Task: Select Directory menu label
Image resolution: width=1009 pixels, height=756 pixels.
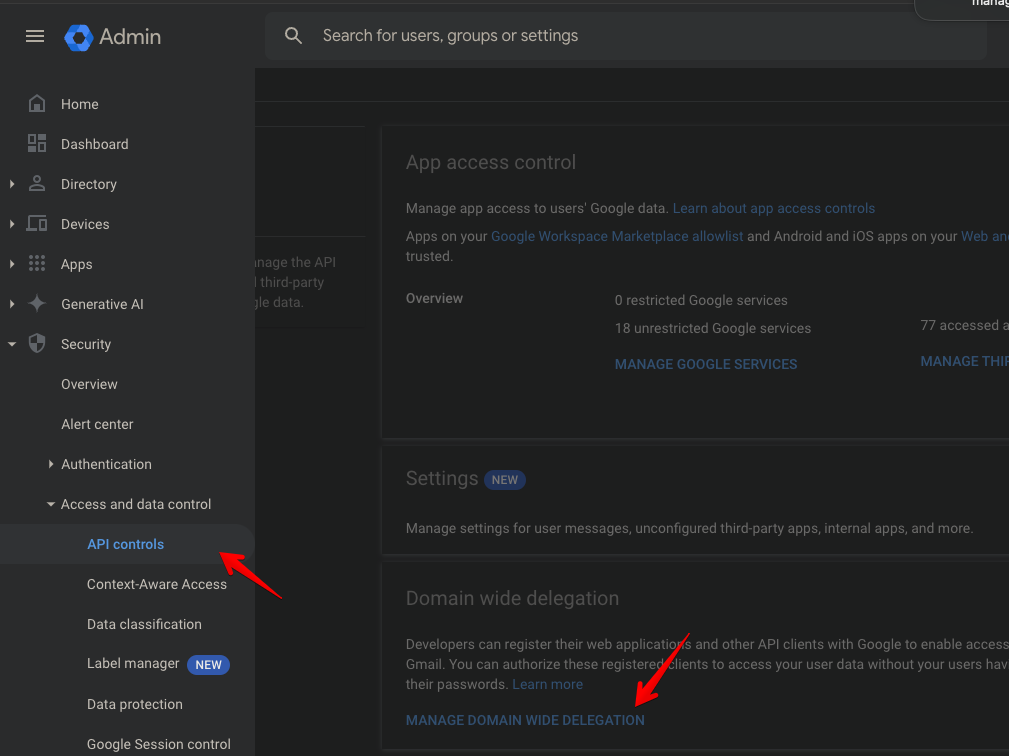Action: click(89, 184)
